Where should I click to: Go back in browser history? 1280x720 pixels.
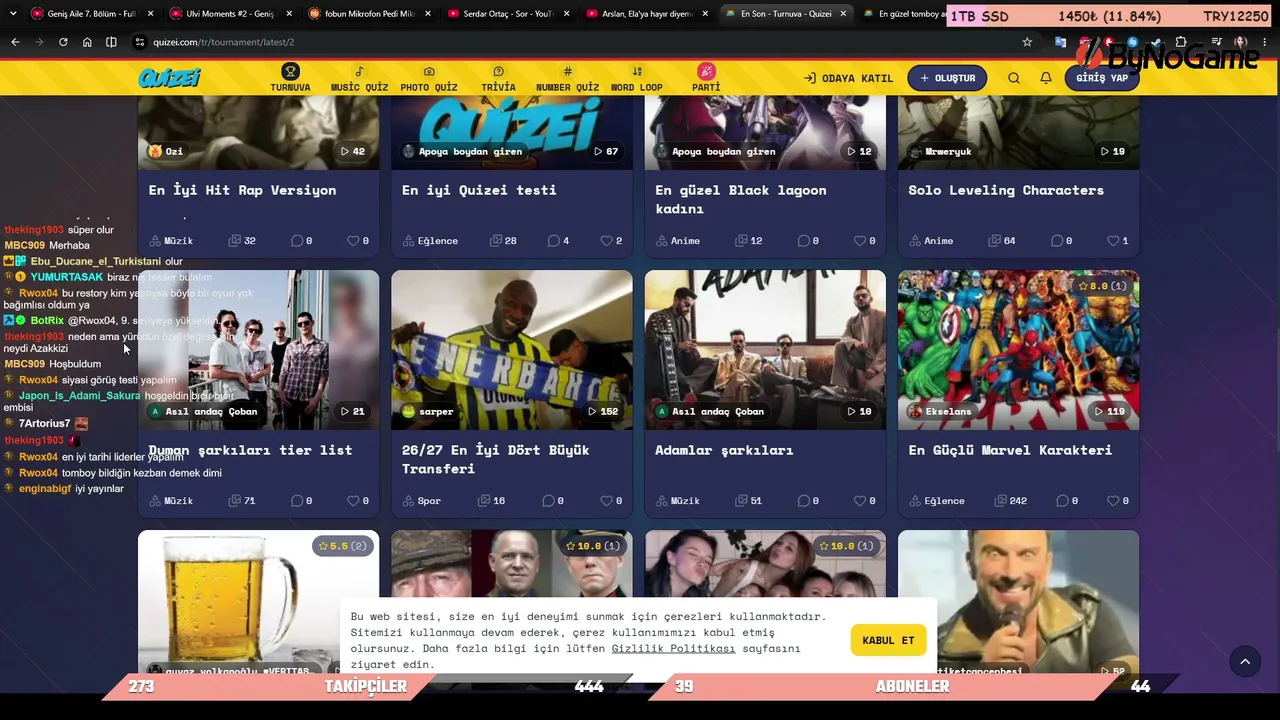pyautogui.click(x=15, y=42)
